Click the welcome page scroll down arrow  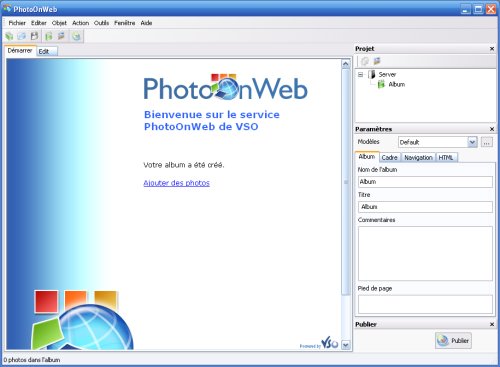point(346,345)
